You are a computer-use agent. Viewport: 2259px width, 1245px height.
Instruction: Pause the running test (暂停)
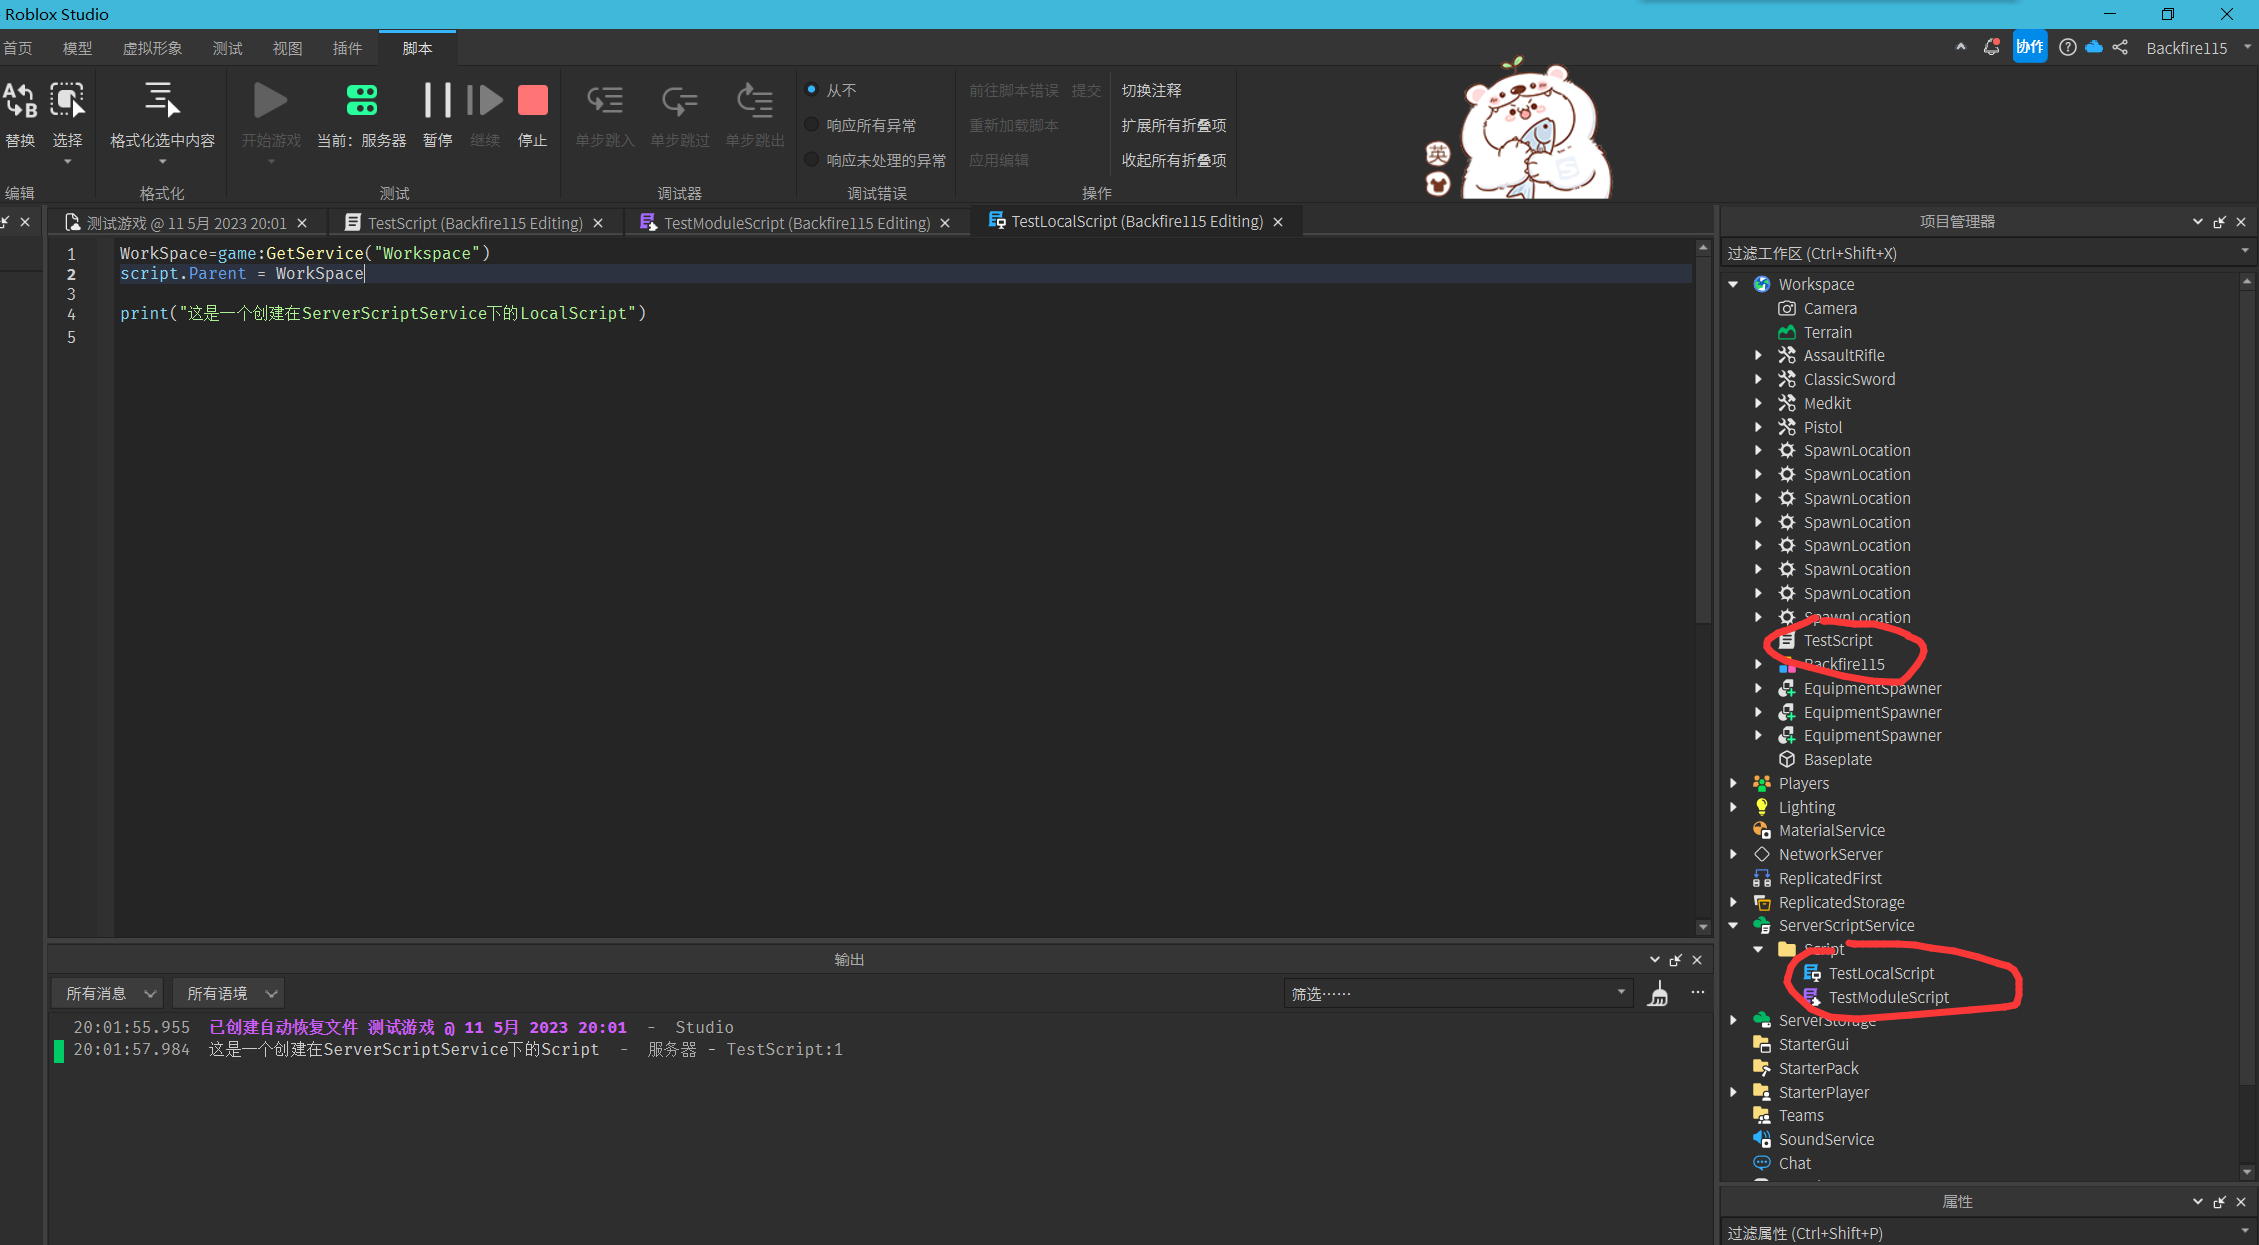[437, 100]
